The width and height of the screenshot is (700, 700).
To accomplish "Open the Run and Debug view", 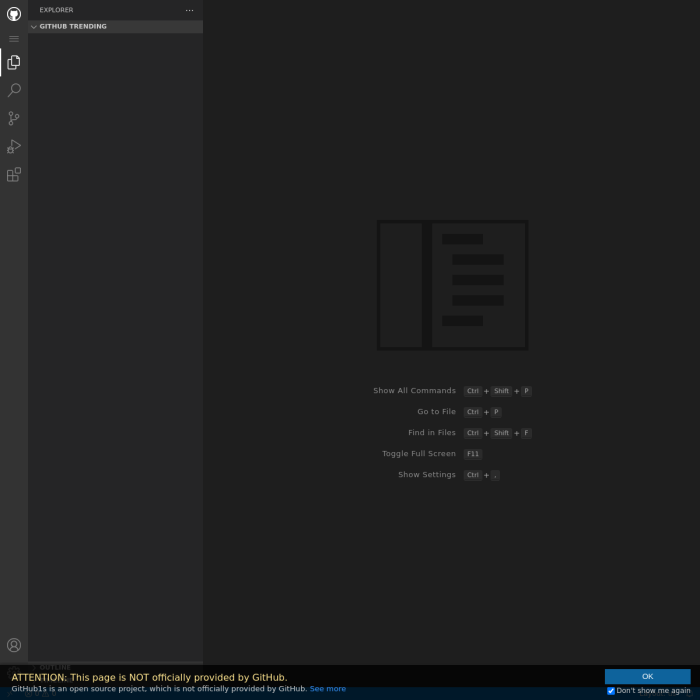I will tap(14, 146).
